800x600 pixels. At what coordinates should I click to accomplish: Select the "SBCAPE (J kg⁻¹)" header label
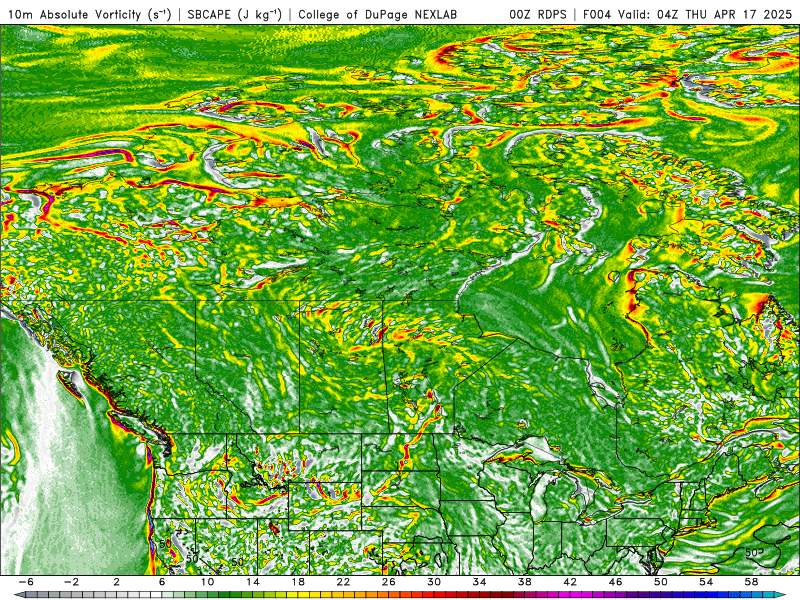234,14
